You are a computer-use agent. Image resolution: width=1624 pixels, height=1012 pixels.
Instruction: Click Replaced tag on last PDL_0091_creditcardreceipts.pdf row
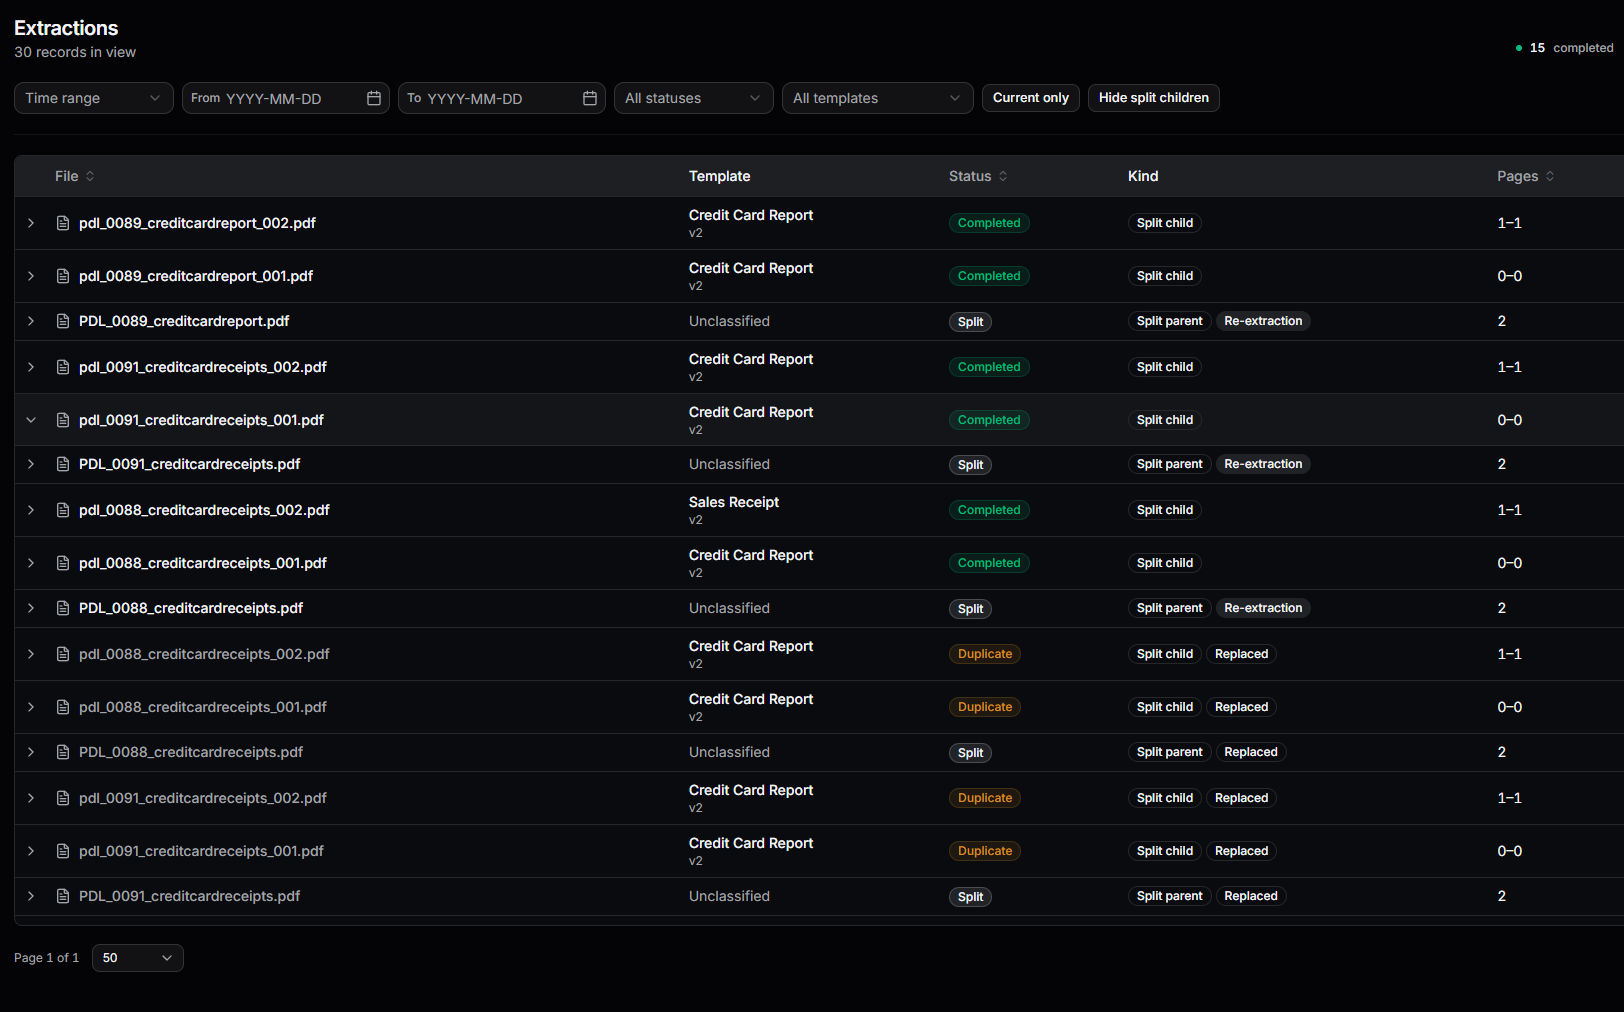point(1251,896)
